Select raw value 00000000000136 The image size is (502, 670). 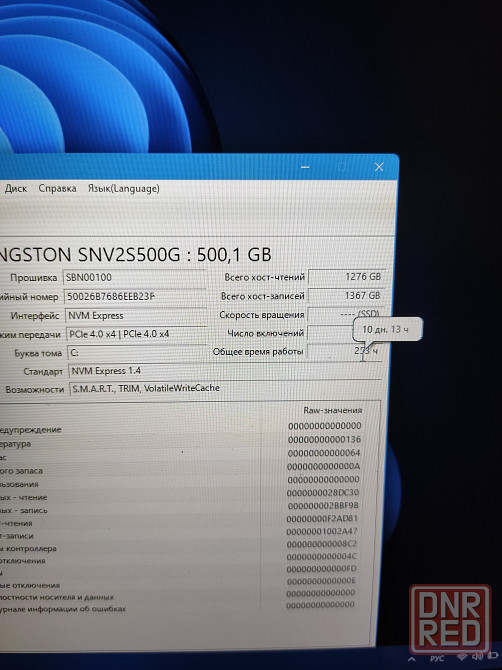tap(324, 439)
